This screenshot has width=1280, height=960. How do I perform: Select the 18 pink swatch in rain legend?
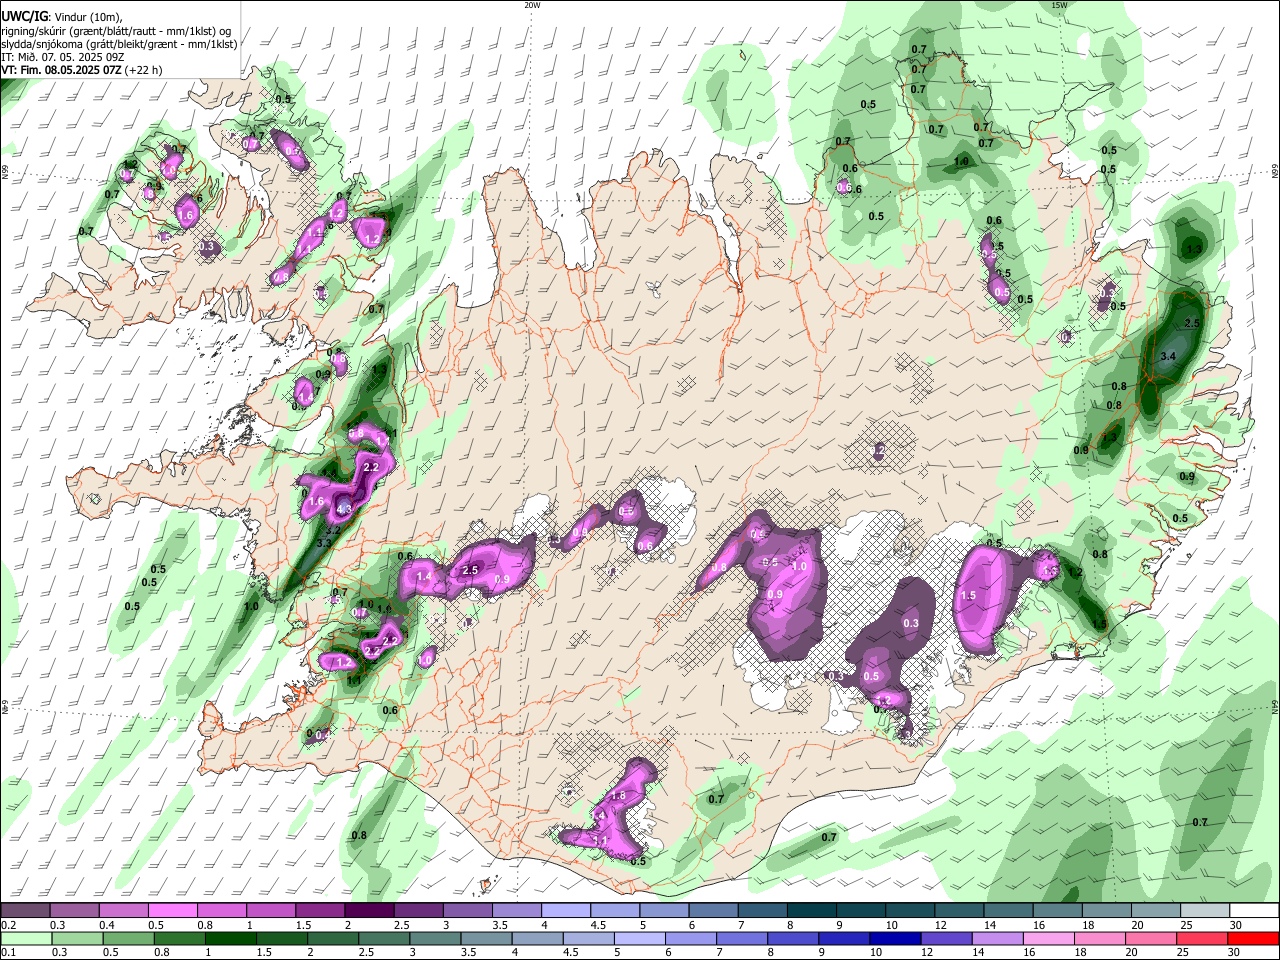(x=1099, y=939)
